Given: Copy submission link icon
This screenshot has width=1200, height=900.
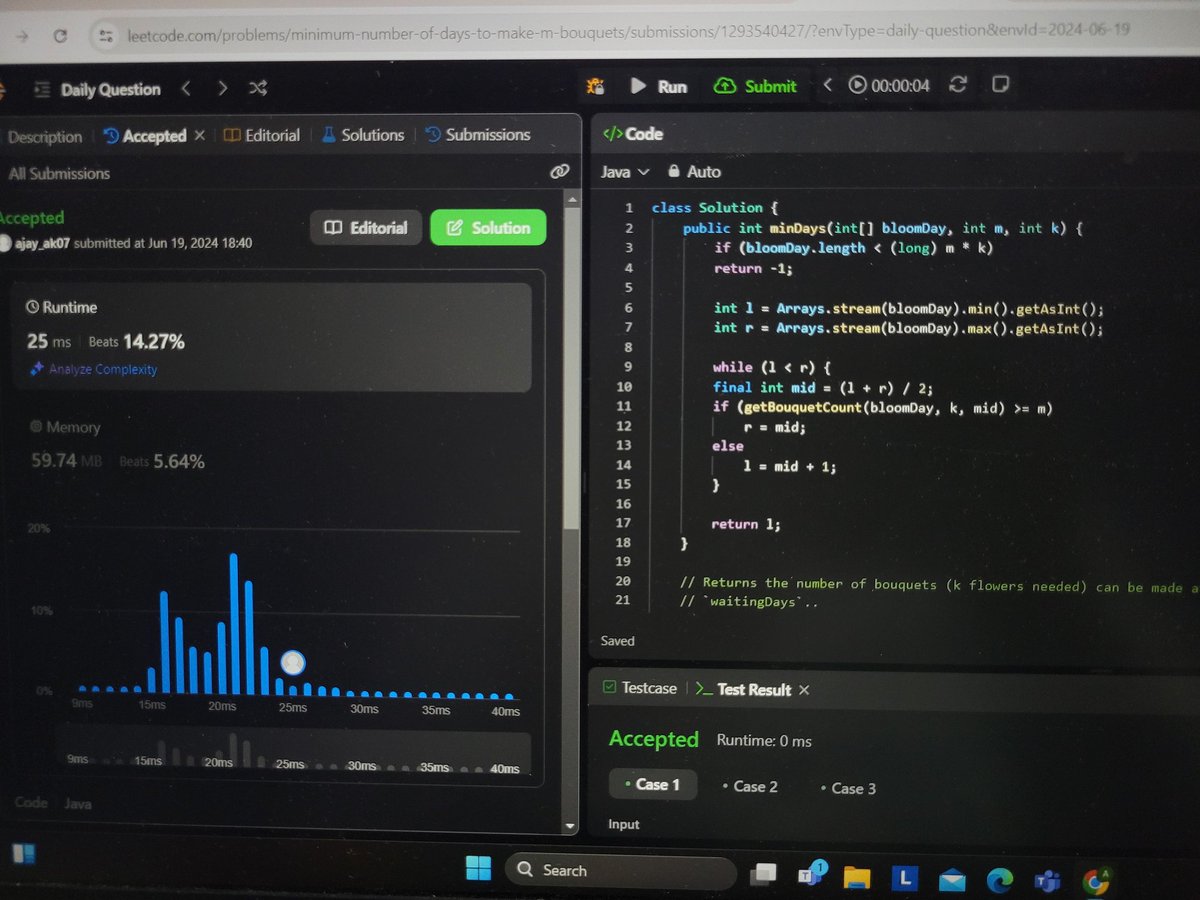Looking at the screenshot, I should coord(559,172).
